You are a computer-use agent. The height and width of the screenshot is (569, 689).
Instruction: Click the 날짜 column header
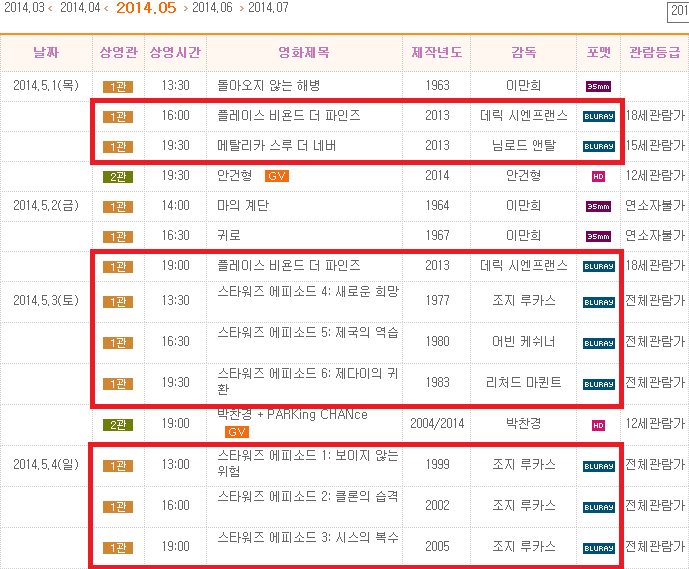pos(46,52)
